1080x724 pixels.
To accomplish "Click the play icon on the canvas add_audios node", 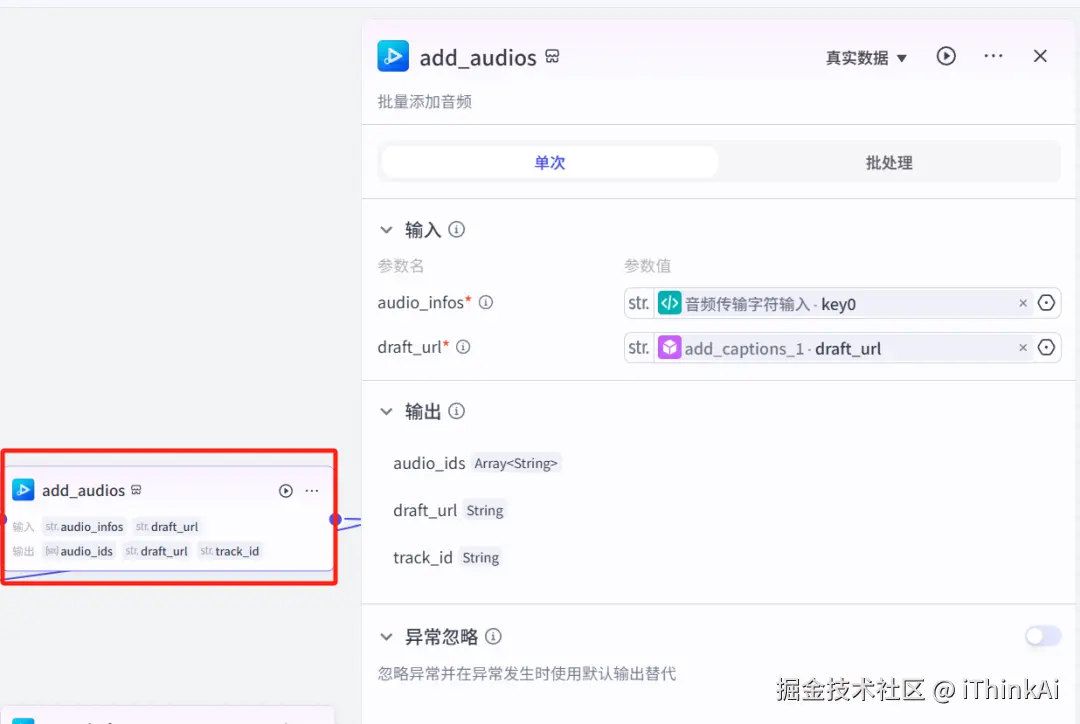I will [285, 490].
